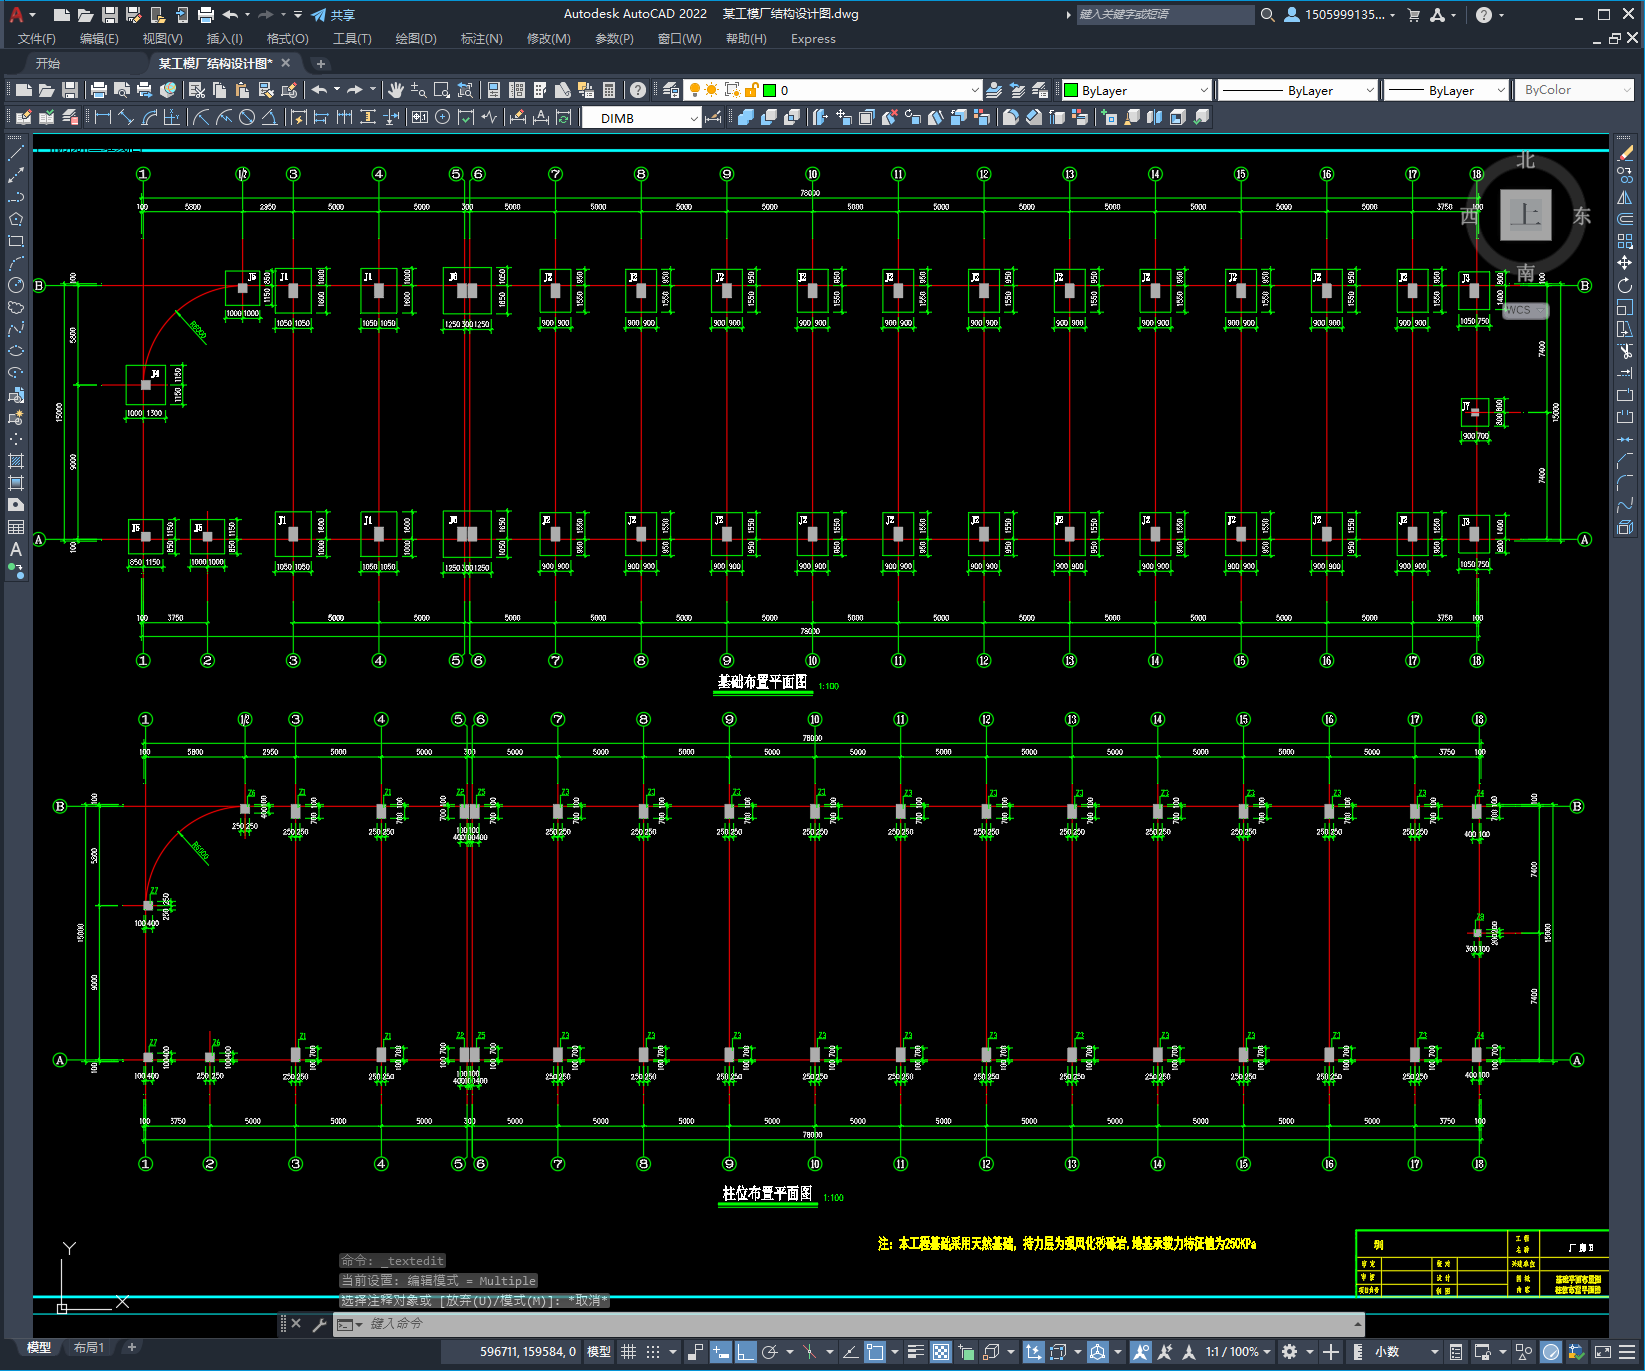This screenshot has width=1645, height=1371.
Task: Click the Help question mark icon
Action: [638, 90]
